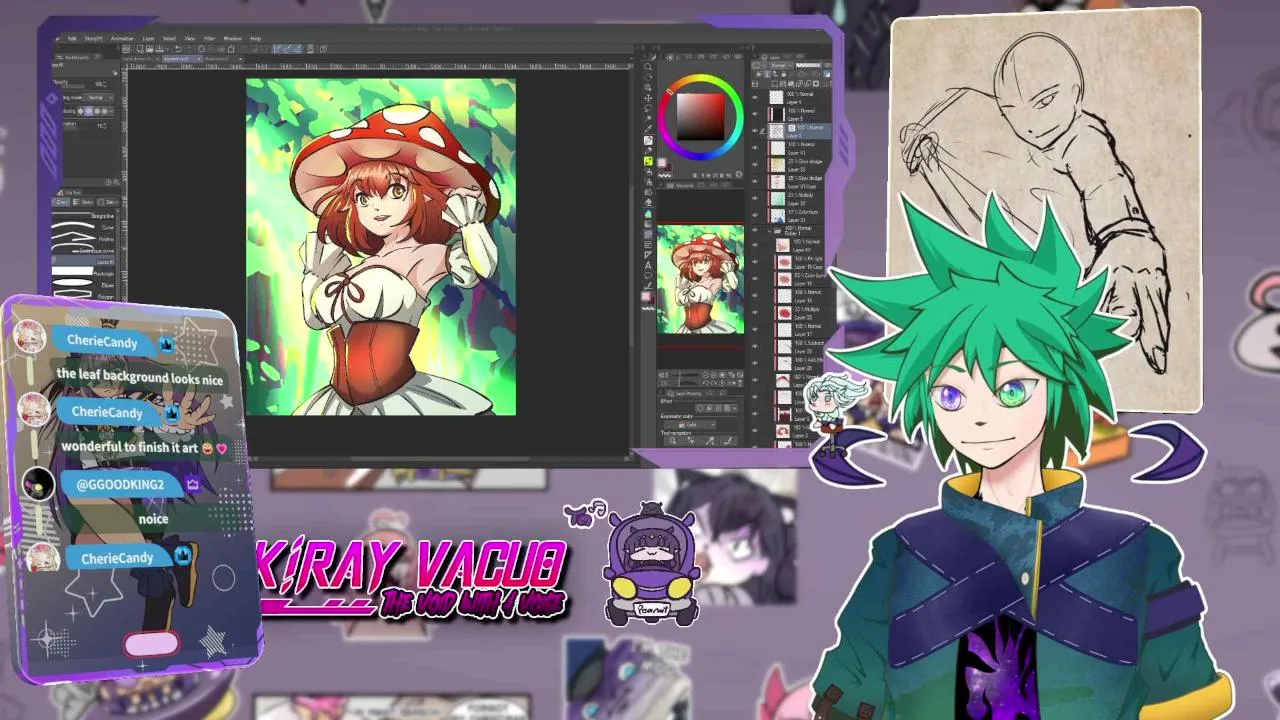Screen dimensions: 1280x720
Task: Select Straight line sub tool
Action: pyautogui.click(x=83, y=216)
